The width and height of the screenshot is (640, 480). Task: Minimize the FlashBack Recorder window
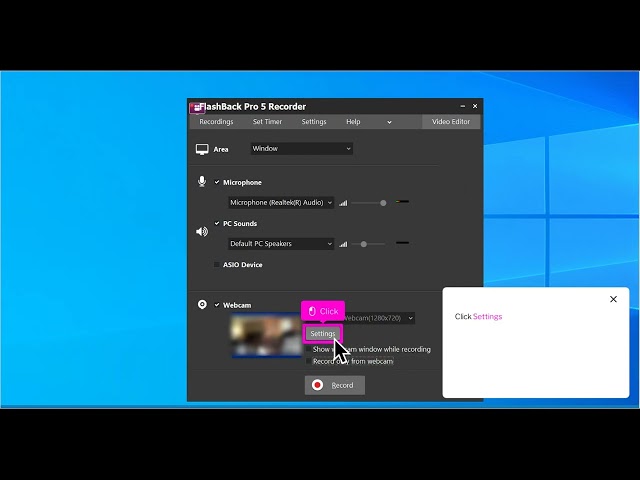(x=462, y=106)
